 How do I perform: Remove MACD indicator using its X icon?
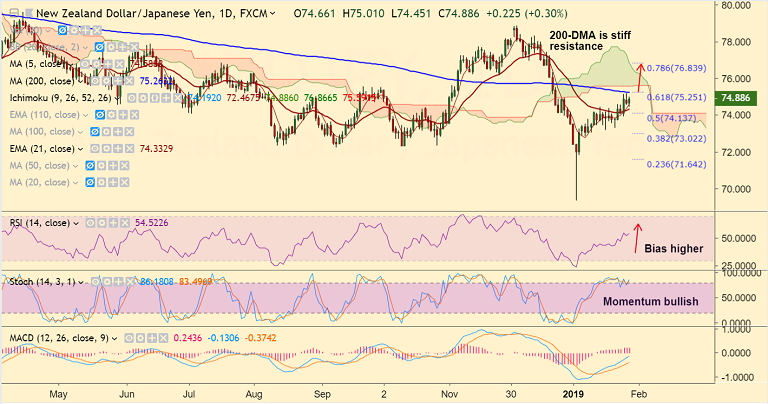[163, 338]
